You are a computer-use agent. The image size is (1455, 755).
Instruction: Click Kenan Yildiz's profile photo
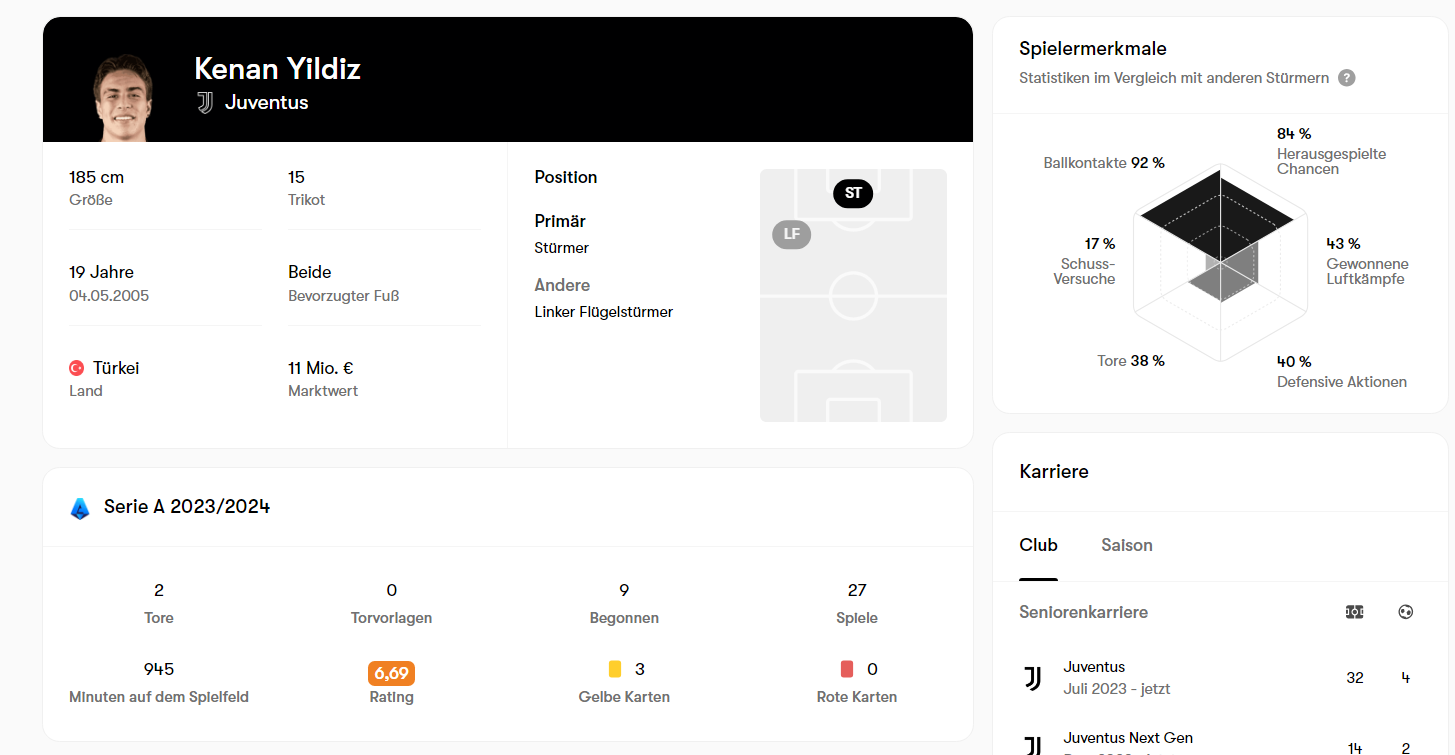click(123, 97)
